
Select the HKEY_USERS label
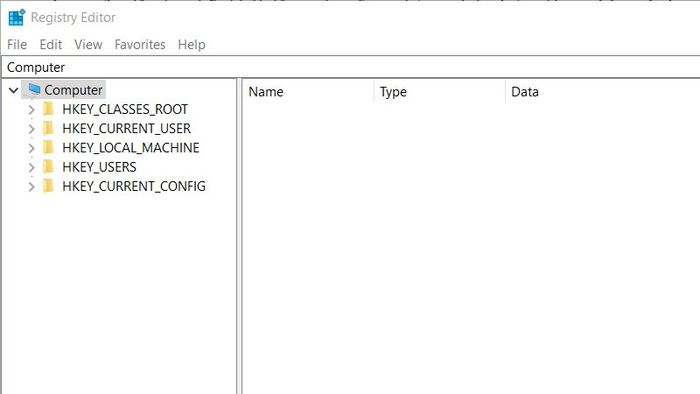click(99, 167)
